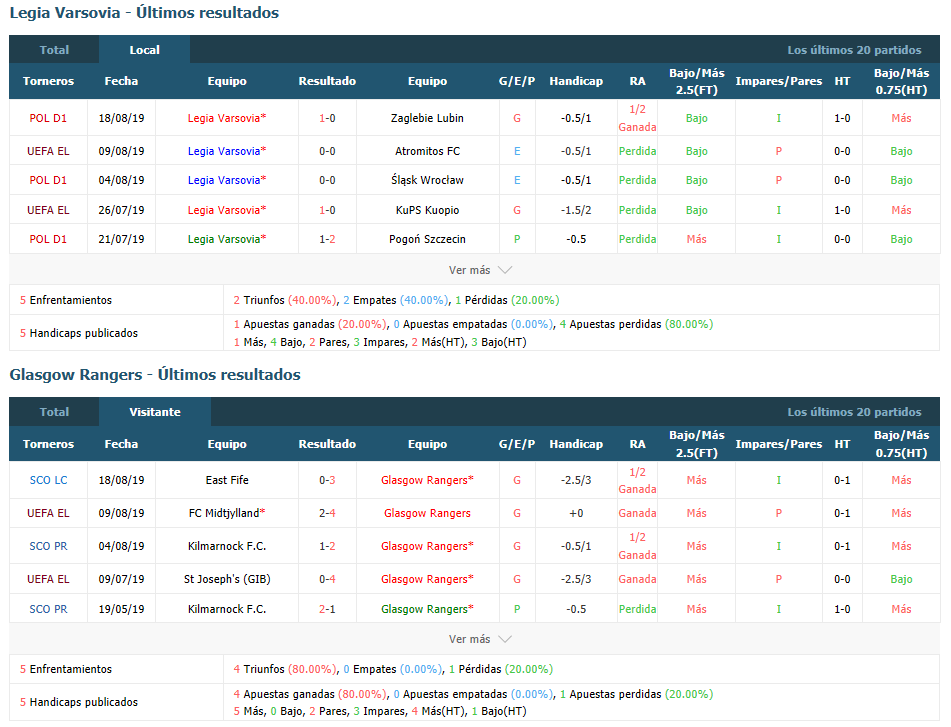The image size is (951, 727).
Task: Switch to the Total tab for Glasgow Rangers
Action: click(x=54, y=412)
